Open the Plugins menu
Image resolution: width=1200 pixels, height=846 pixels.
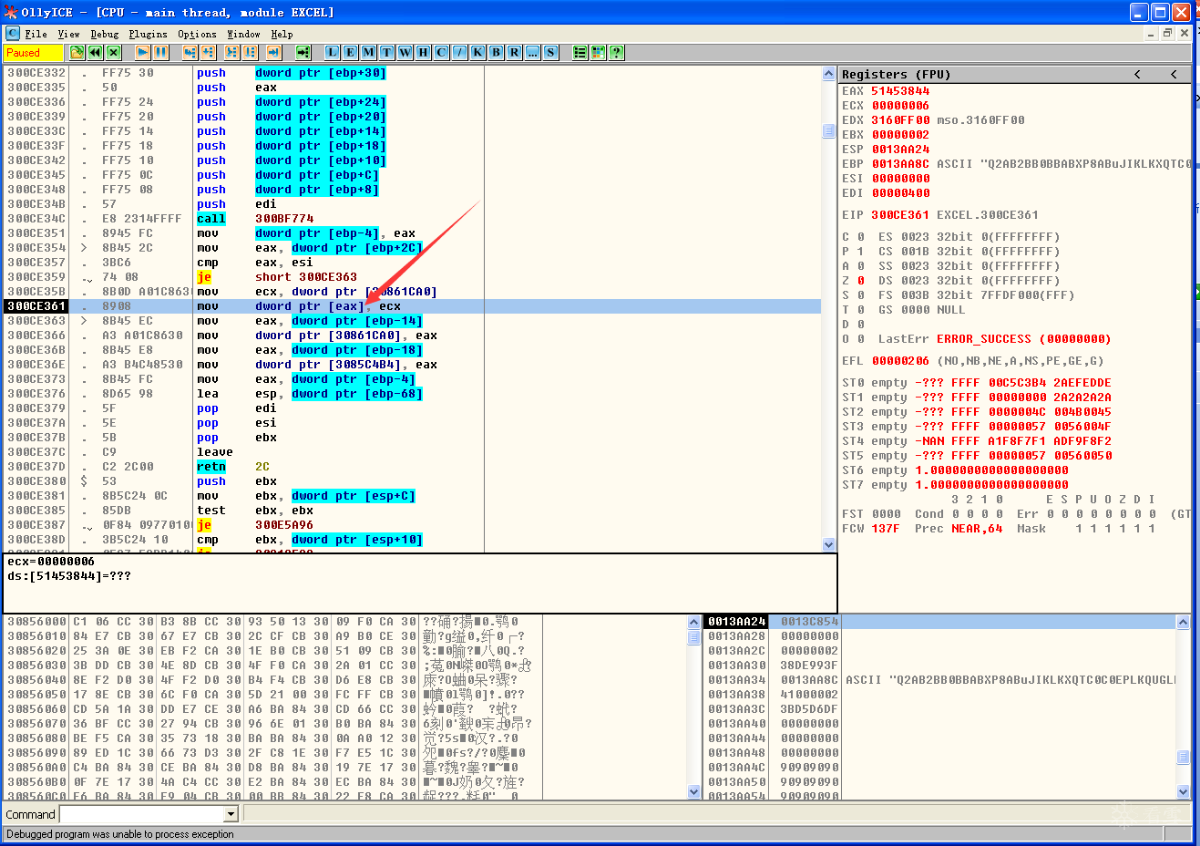click(148, 34)
